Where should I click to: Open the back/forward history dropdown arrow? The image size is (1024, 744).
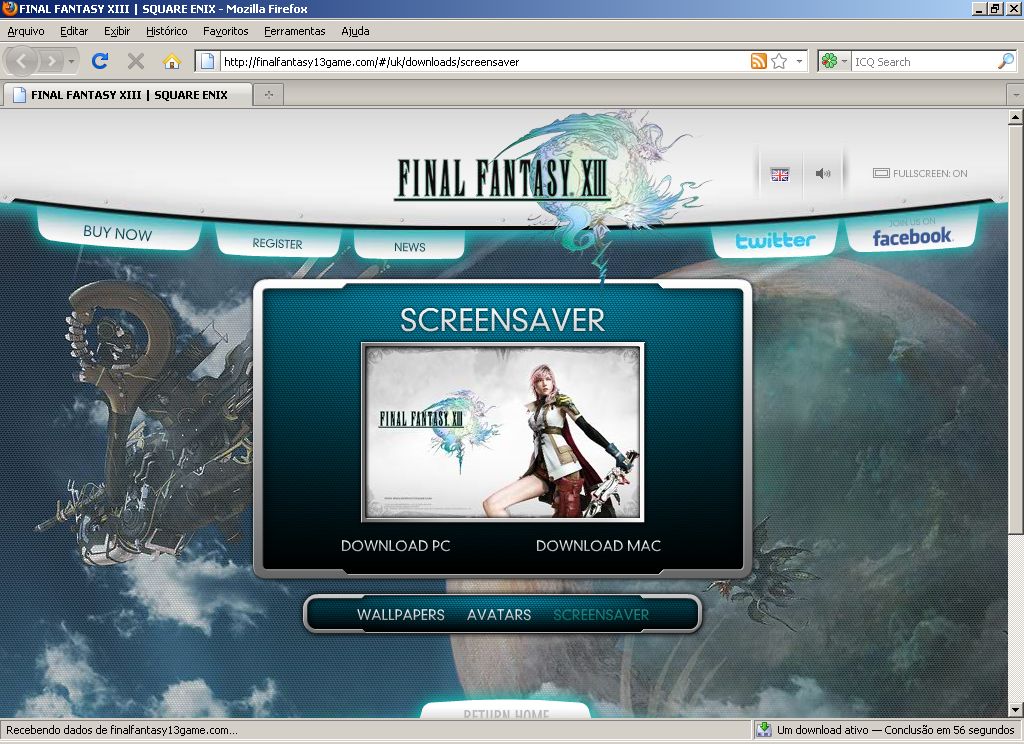pyautogui.click(x=72, y=61)
